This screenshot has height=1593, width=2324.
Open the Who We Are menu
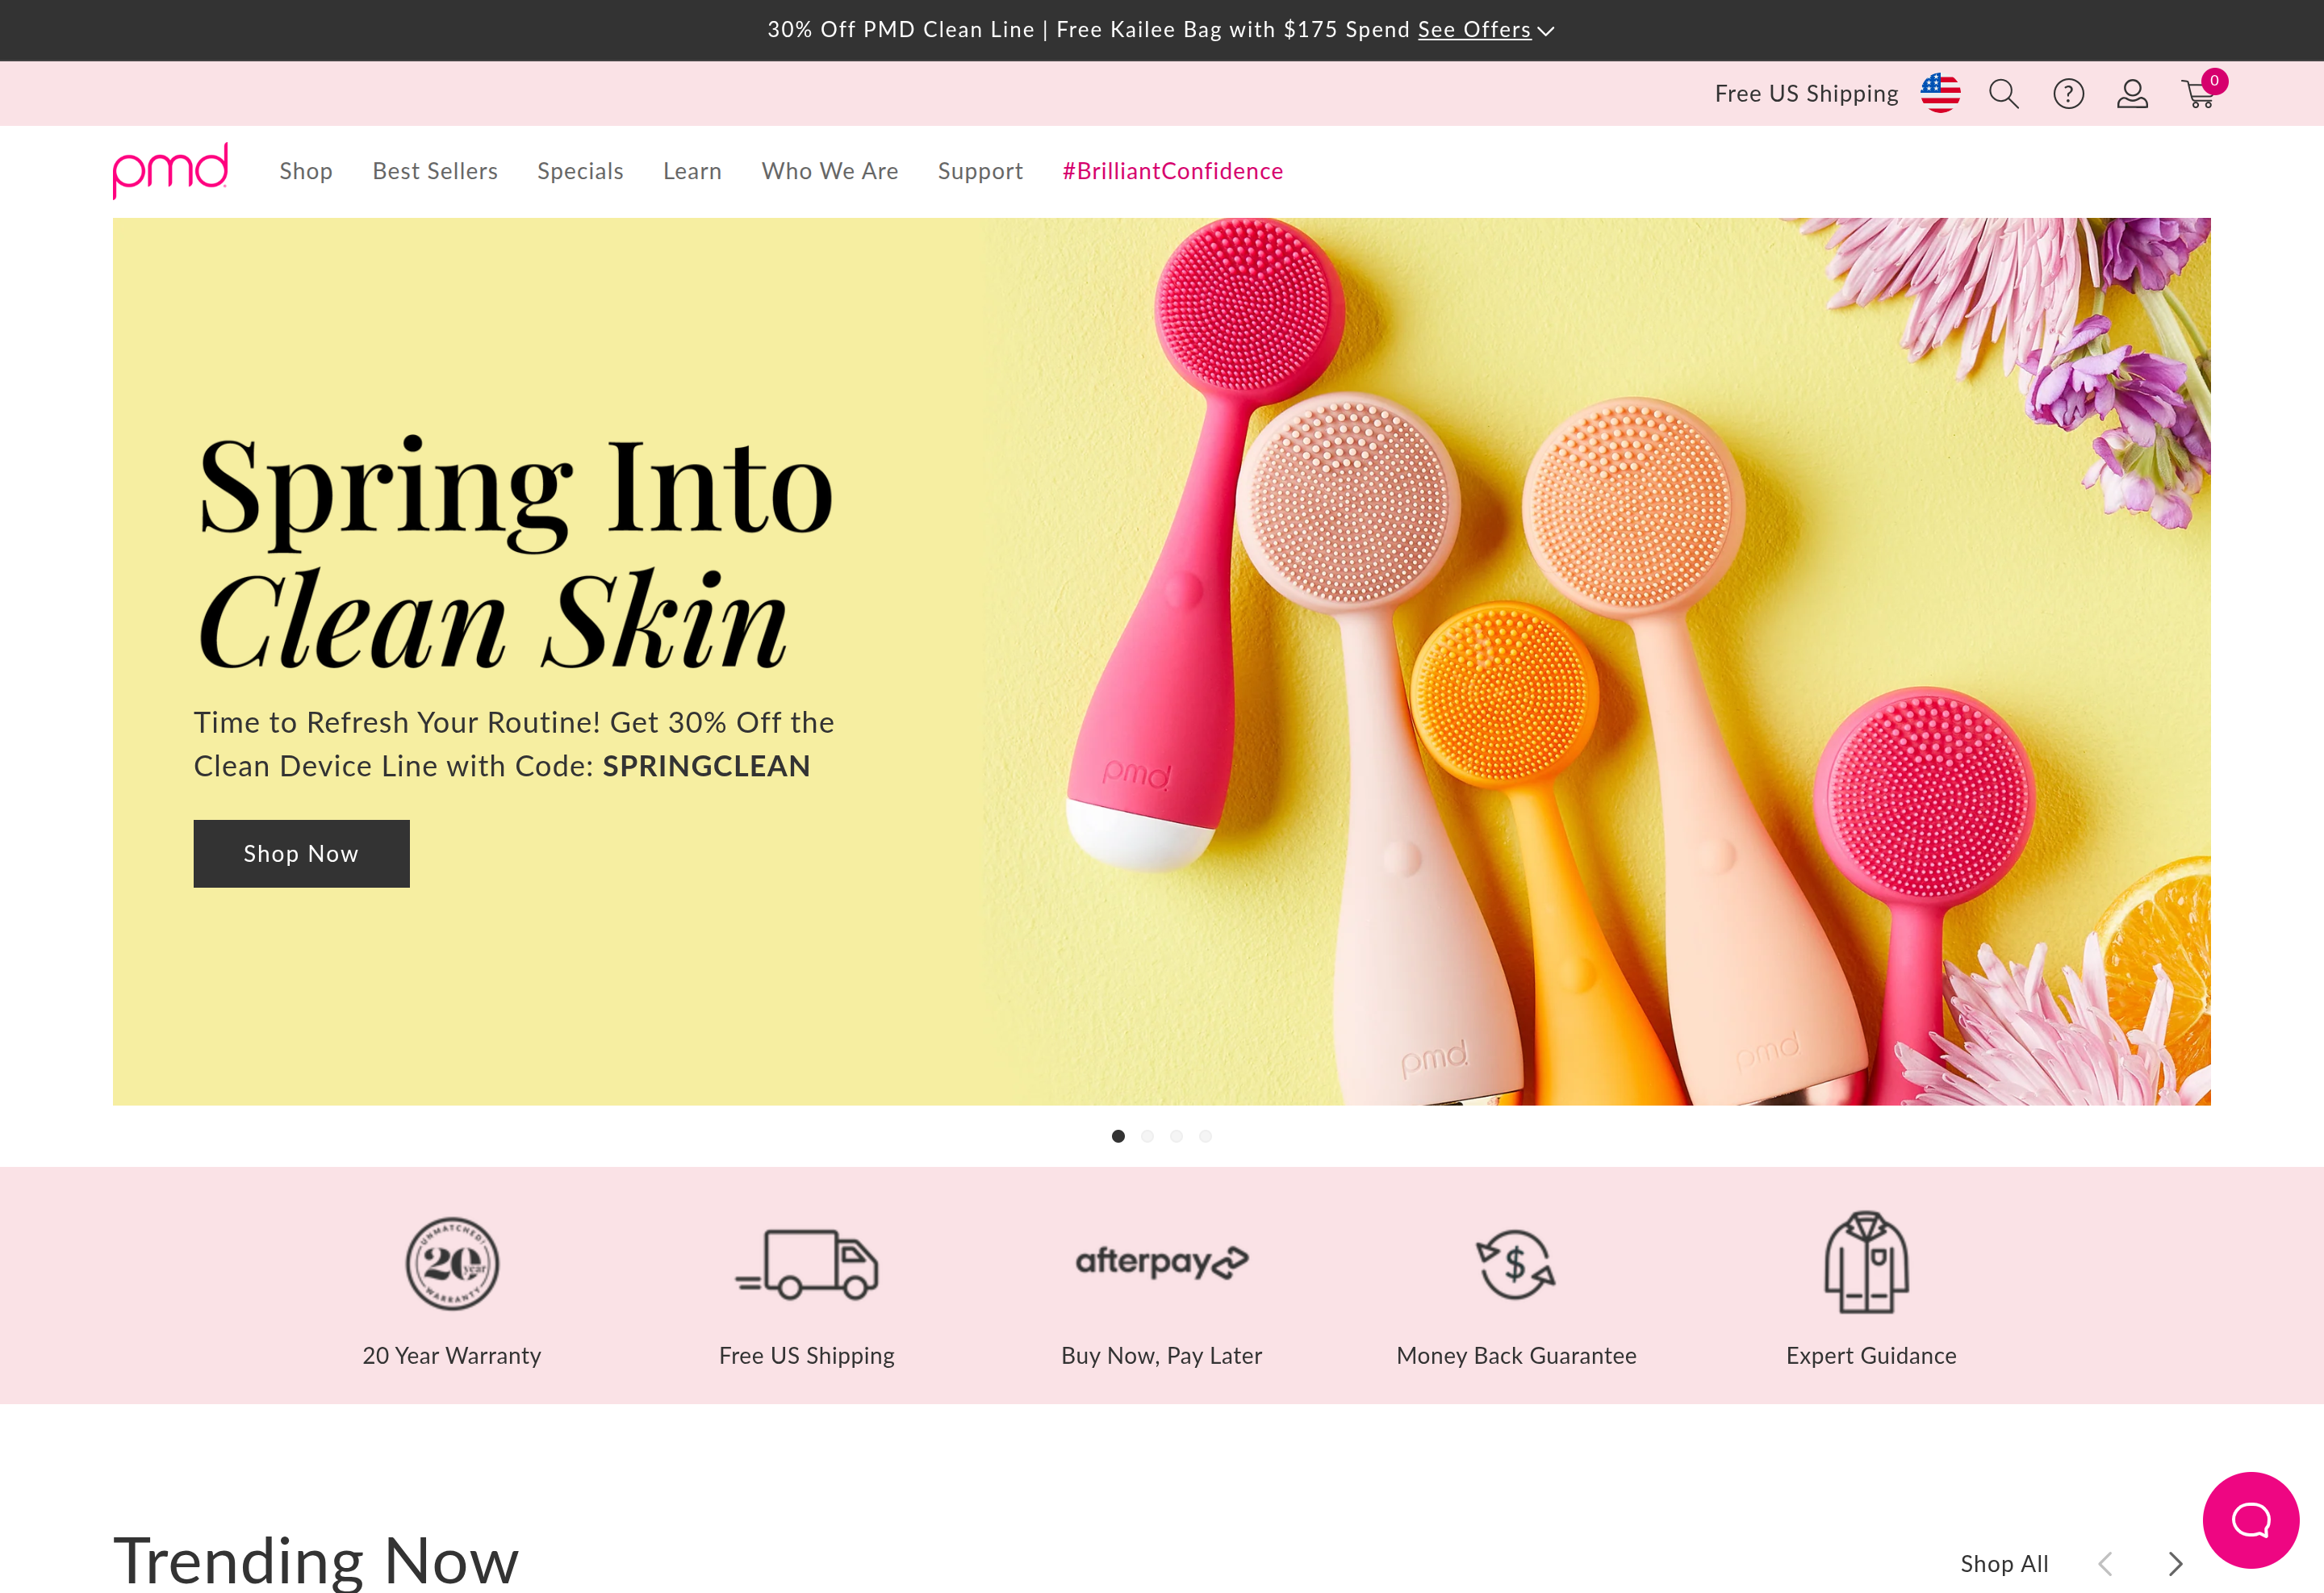(830, 171)
